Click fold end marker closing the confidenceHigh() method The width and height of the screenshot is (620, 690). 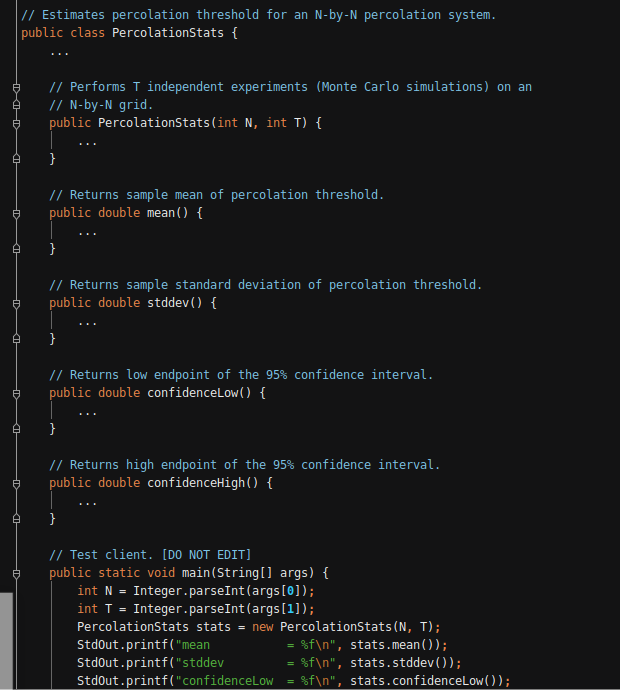coord(16,519)
